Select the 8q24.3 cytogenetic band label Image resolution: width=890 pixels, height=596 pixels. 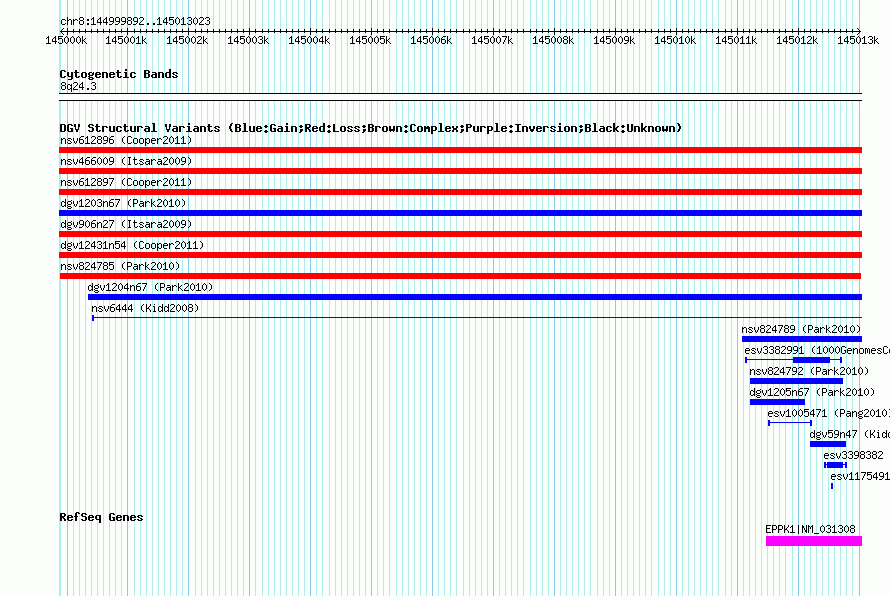pos(78,86)
